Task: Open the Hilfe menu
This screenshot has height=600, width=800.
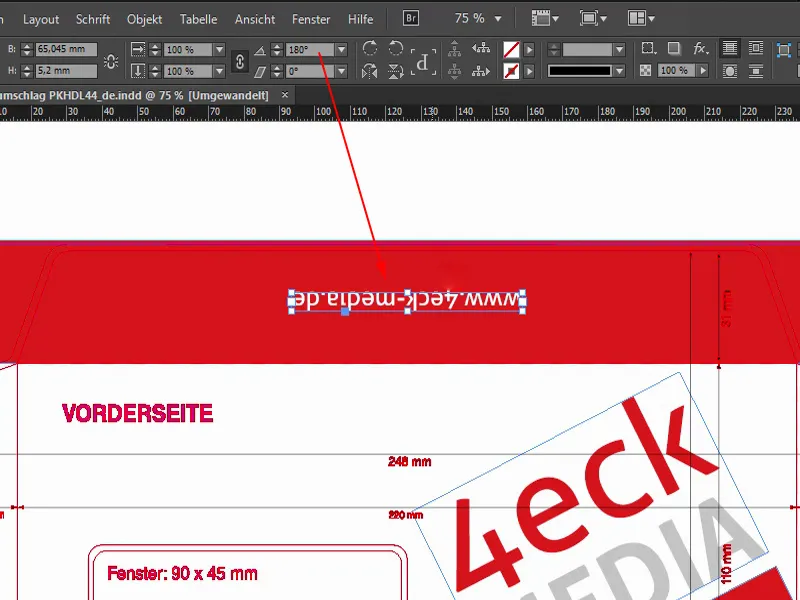Action: pos(360,19)
